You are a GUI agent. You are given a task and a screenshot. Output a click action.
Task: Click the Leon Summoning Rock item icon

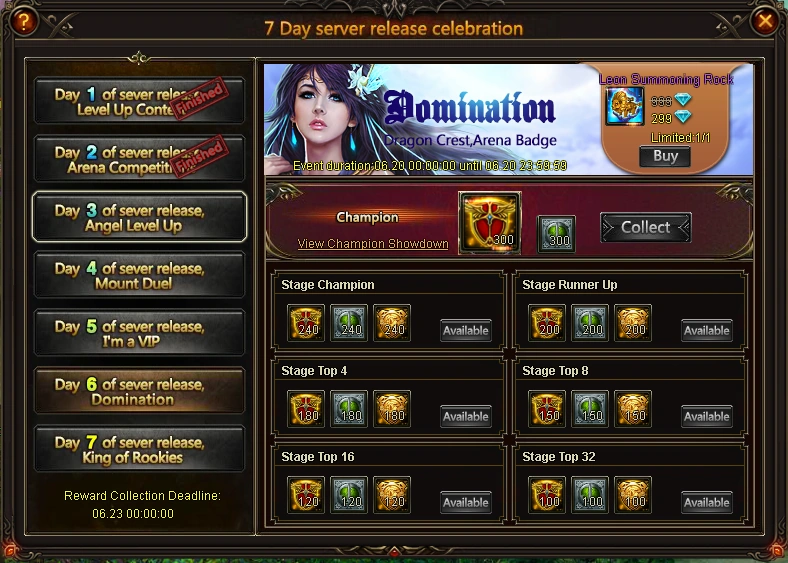point(625,106)
